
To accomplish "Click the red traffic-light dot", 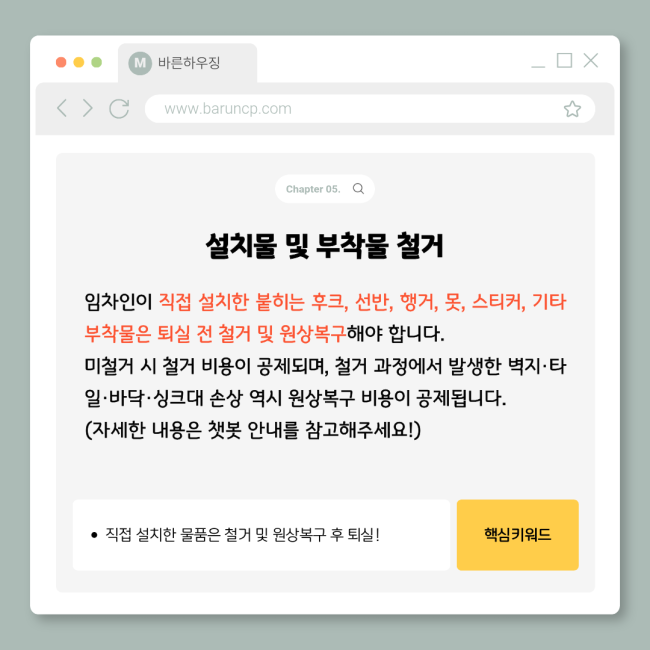I will click(61, 62).
